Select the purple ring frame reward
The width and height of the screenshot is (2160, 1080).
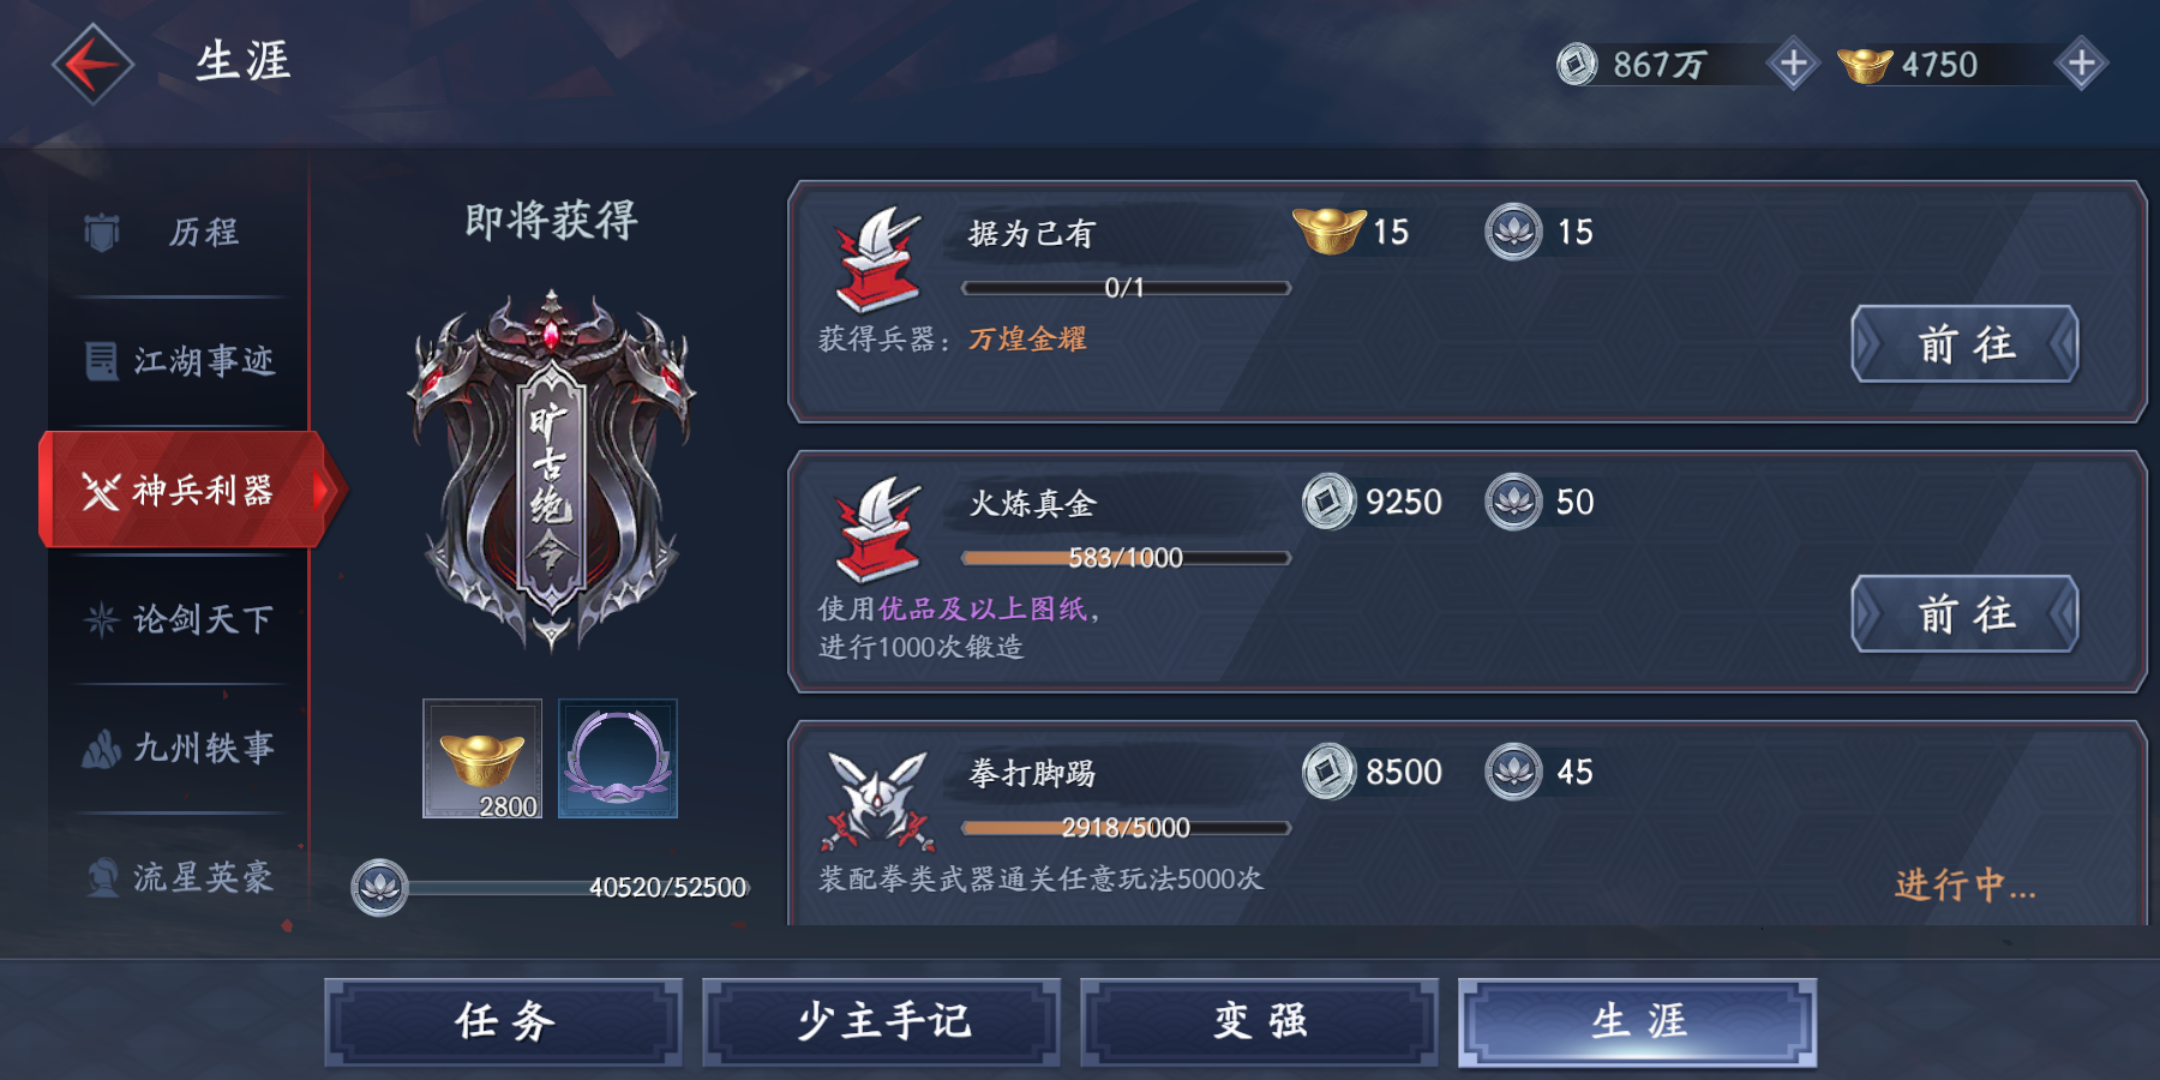click(x=617, y=758)
